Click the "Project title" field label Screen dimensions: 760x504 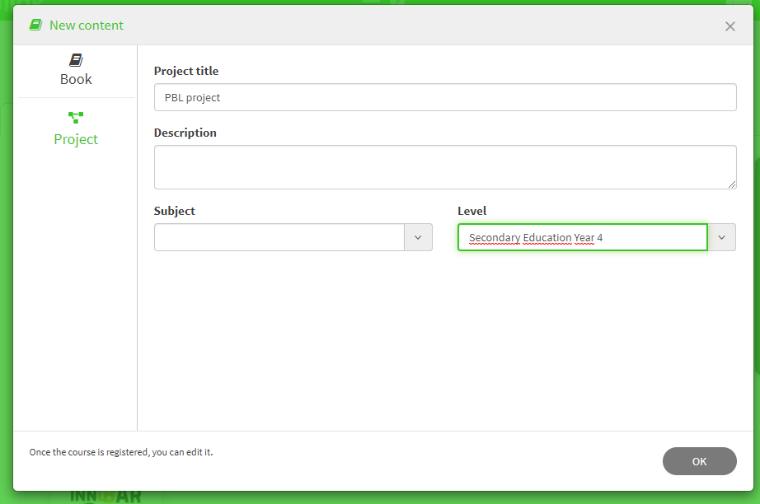pyautogui.click(x=186, y=71)
